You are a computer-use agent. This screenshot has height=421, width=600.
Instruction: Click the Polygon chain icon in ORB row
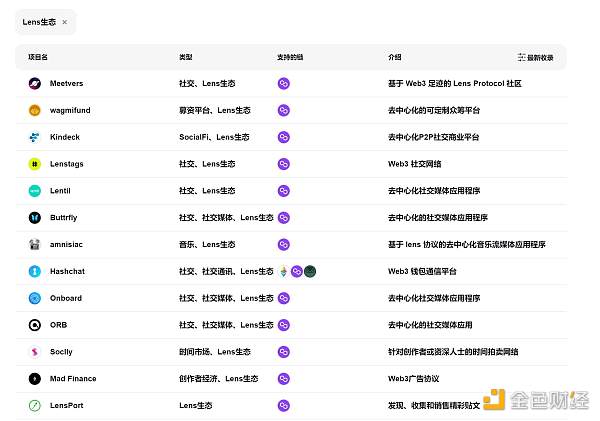click(x=284, y=325)
